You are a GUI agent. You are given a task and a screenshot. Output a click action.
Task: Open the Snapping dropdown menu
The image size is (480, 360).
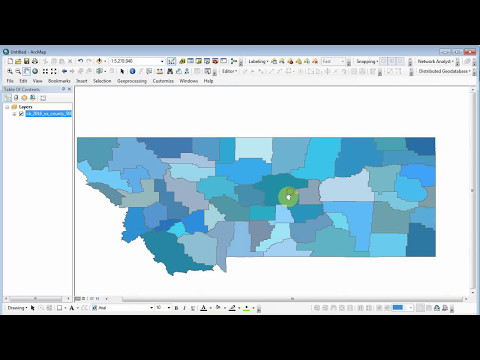pos(367,61)
